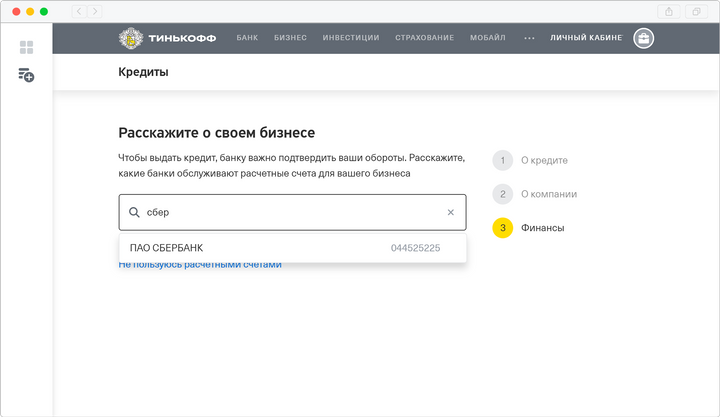Open the Страхование menu item
The image size is (720, 417).
tap(424, 38)
